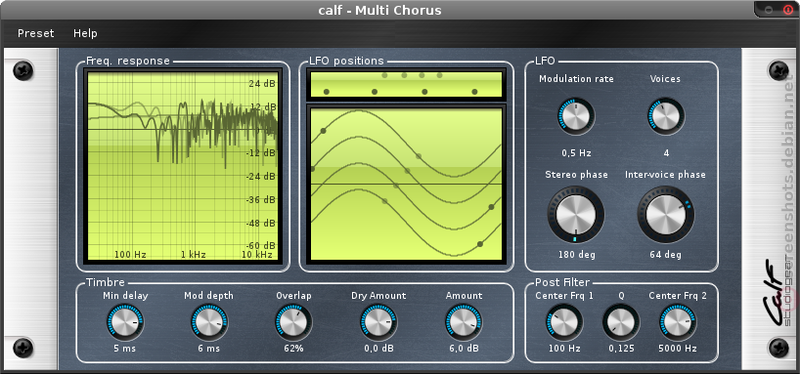The width and height of the screenshot is (800, 374).
Task: Click the Stereo phase knob
Action: coord(576,214)
